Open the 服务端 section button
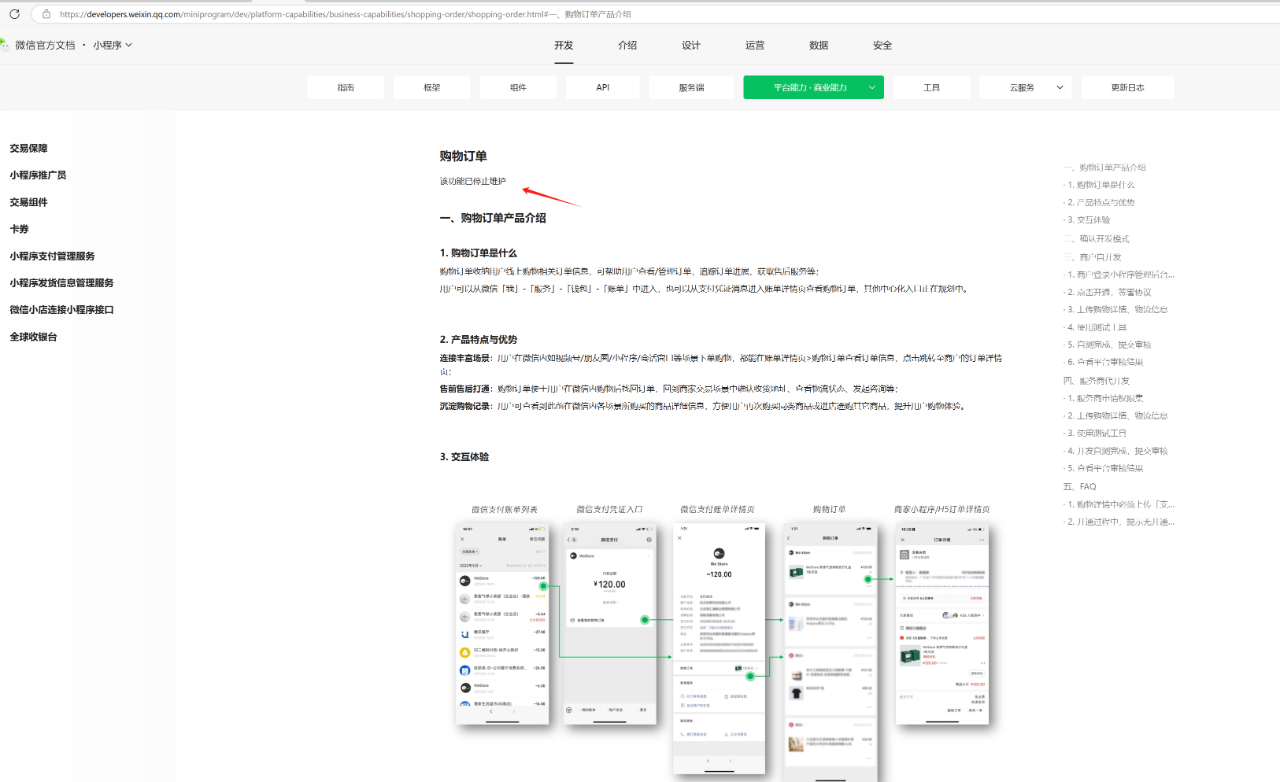Screen dimensions: 1280x782 coord(691,87)
